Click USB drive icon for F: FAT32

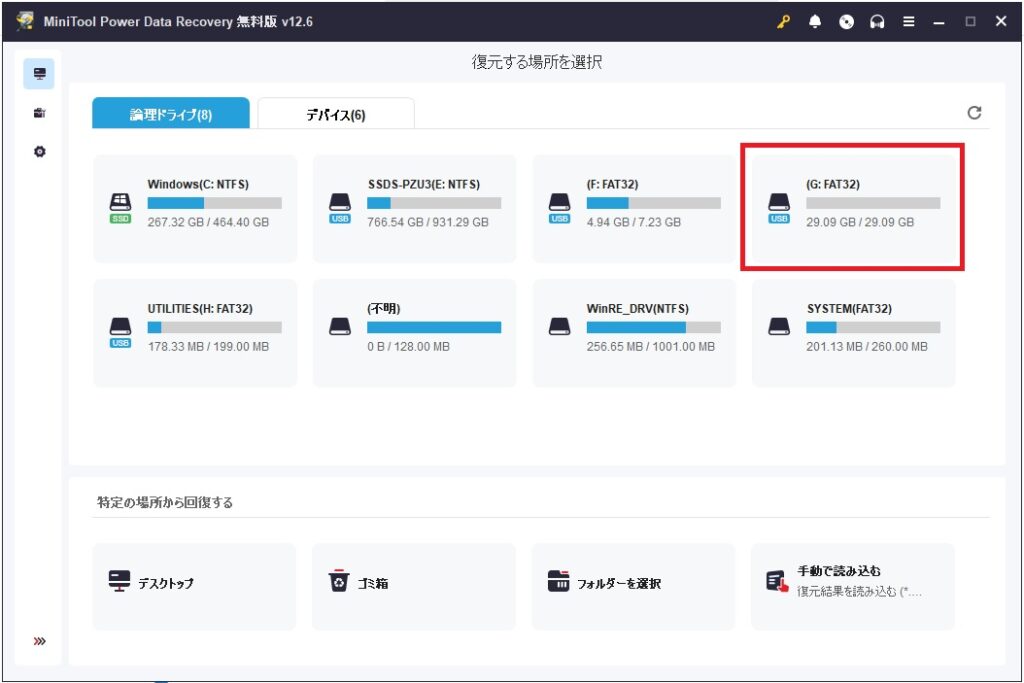click(559, 208)
